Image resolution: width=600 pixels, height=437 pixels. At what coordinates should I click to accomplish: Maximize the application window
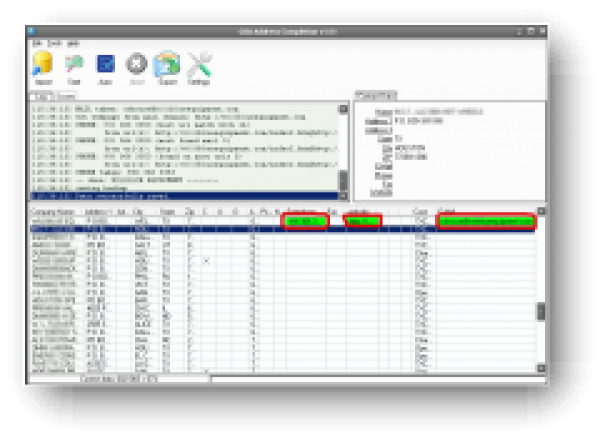click(x=531, y=31)
